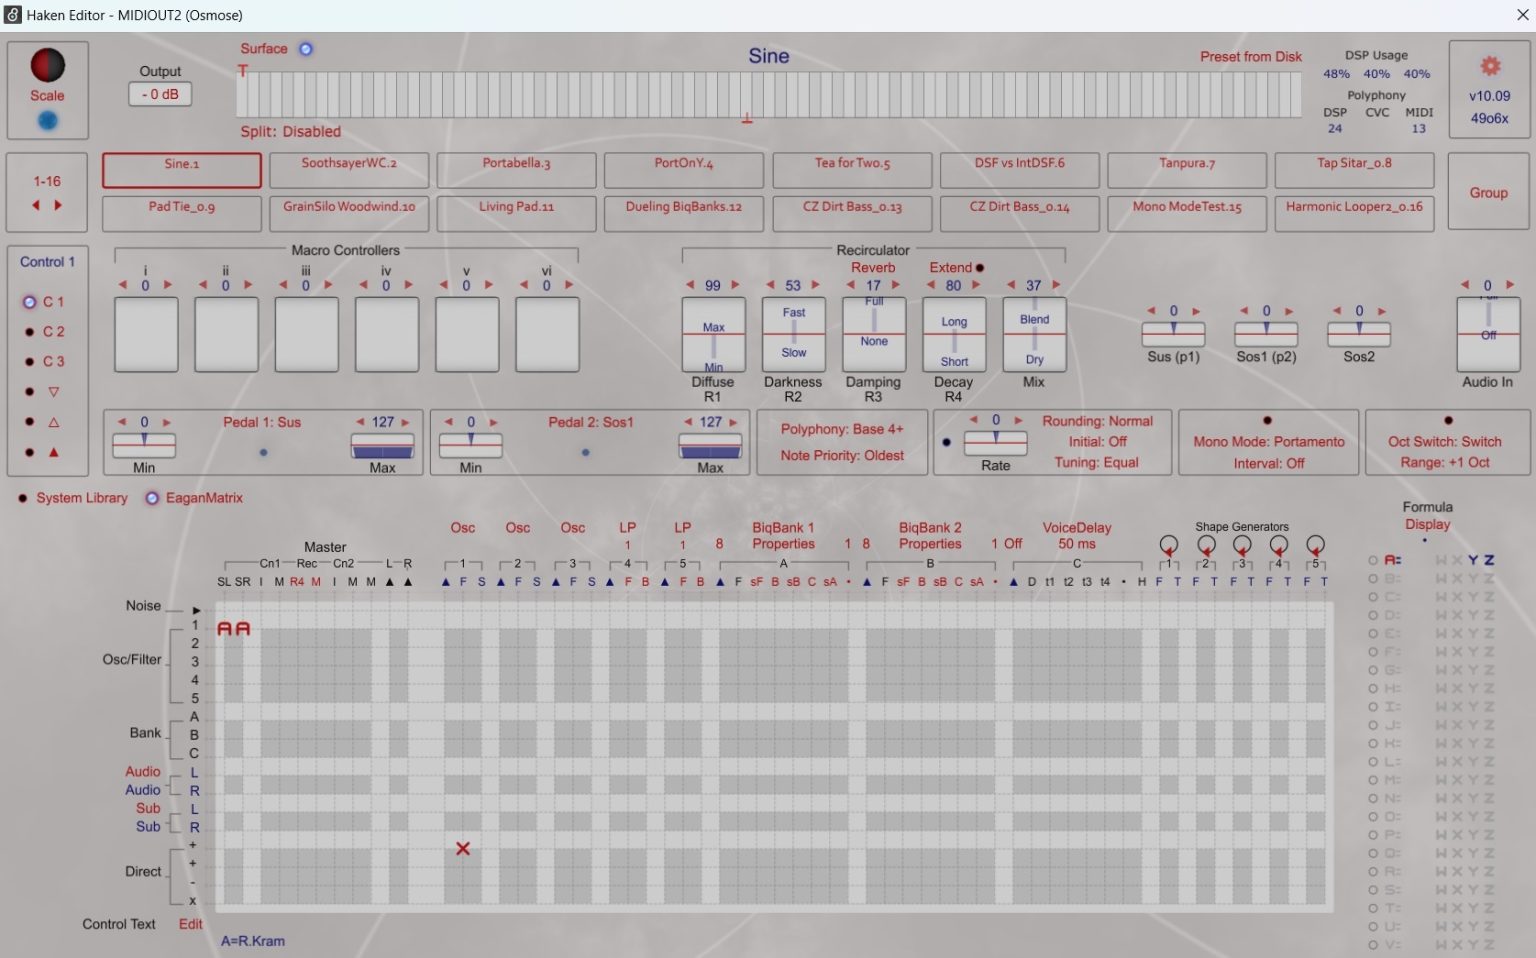Open Oct Switch: Switch setting

(1445, 441)
